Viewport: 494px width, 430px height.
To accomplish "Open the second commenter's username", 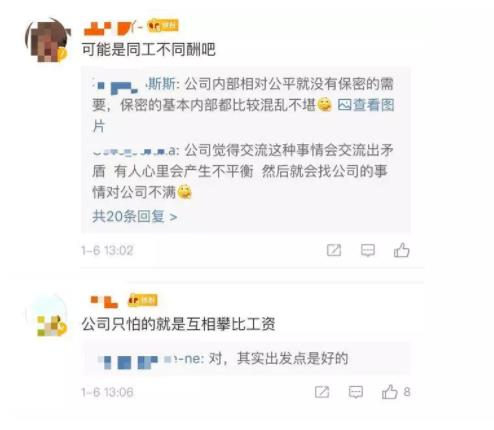I will pos(104,301).
